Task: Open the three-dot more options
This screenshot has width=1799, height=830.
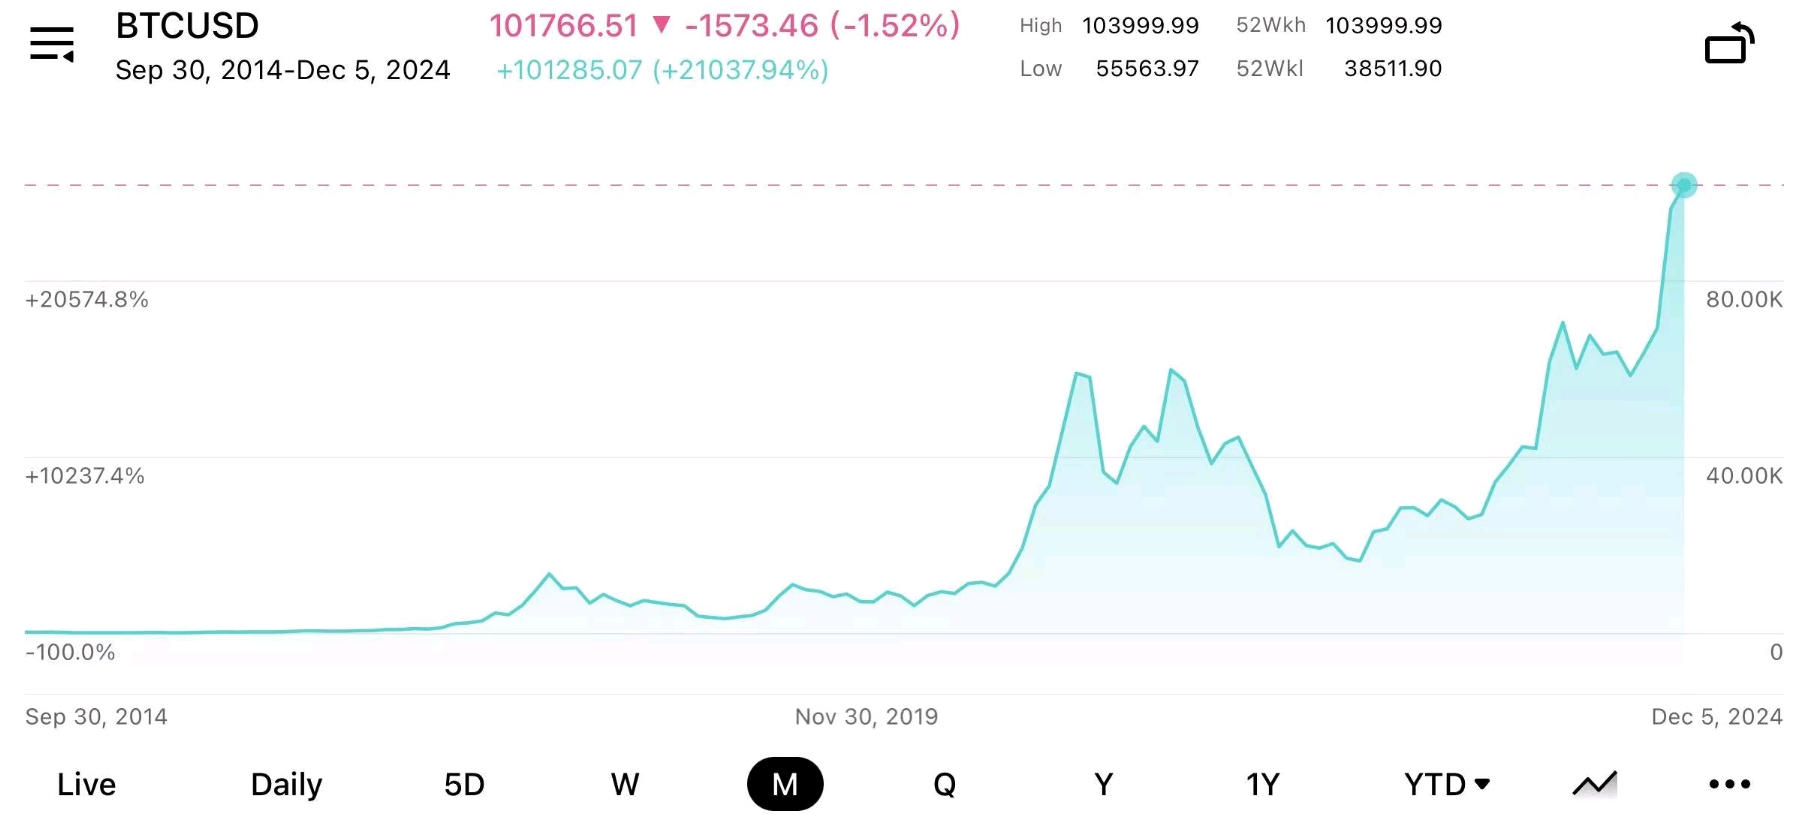Action: tap(1729, 784)
